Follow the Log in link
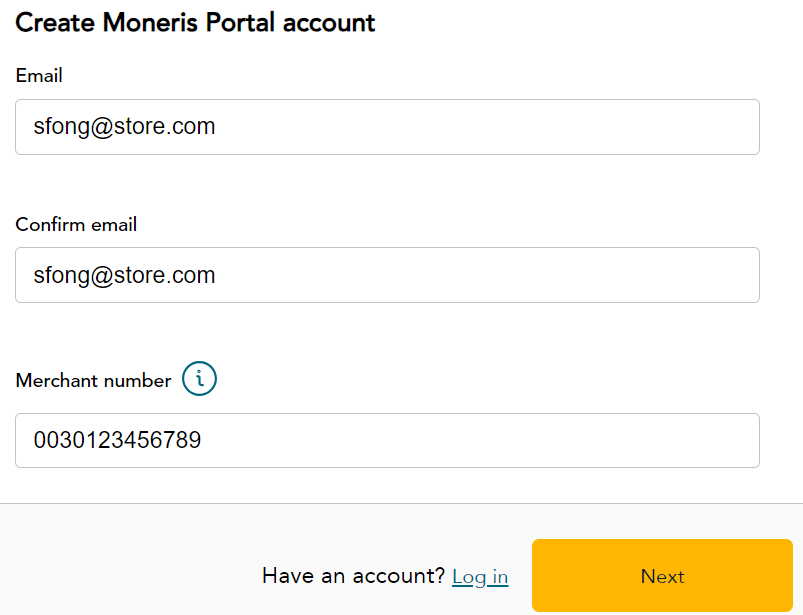This screenshot has height=615, width=803. 480,577
